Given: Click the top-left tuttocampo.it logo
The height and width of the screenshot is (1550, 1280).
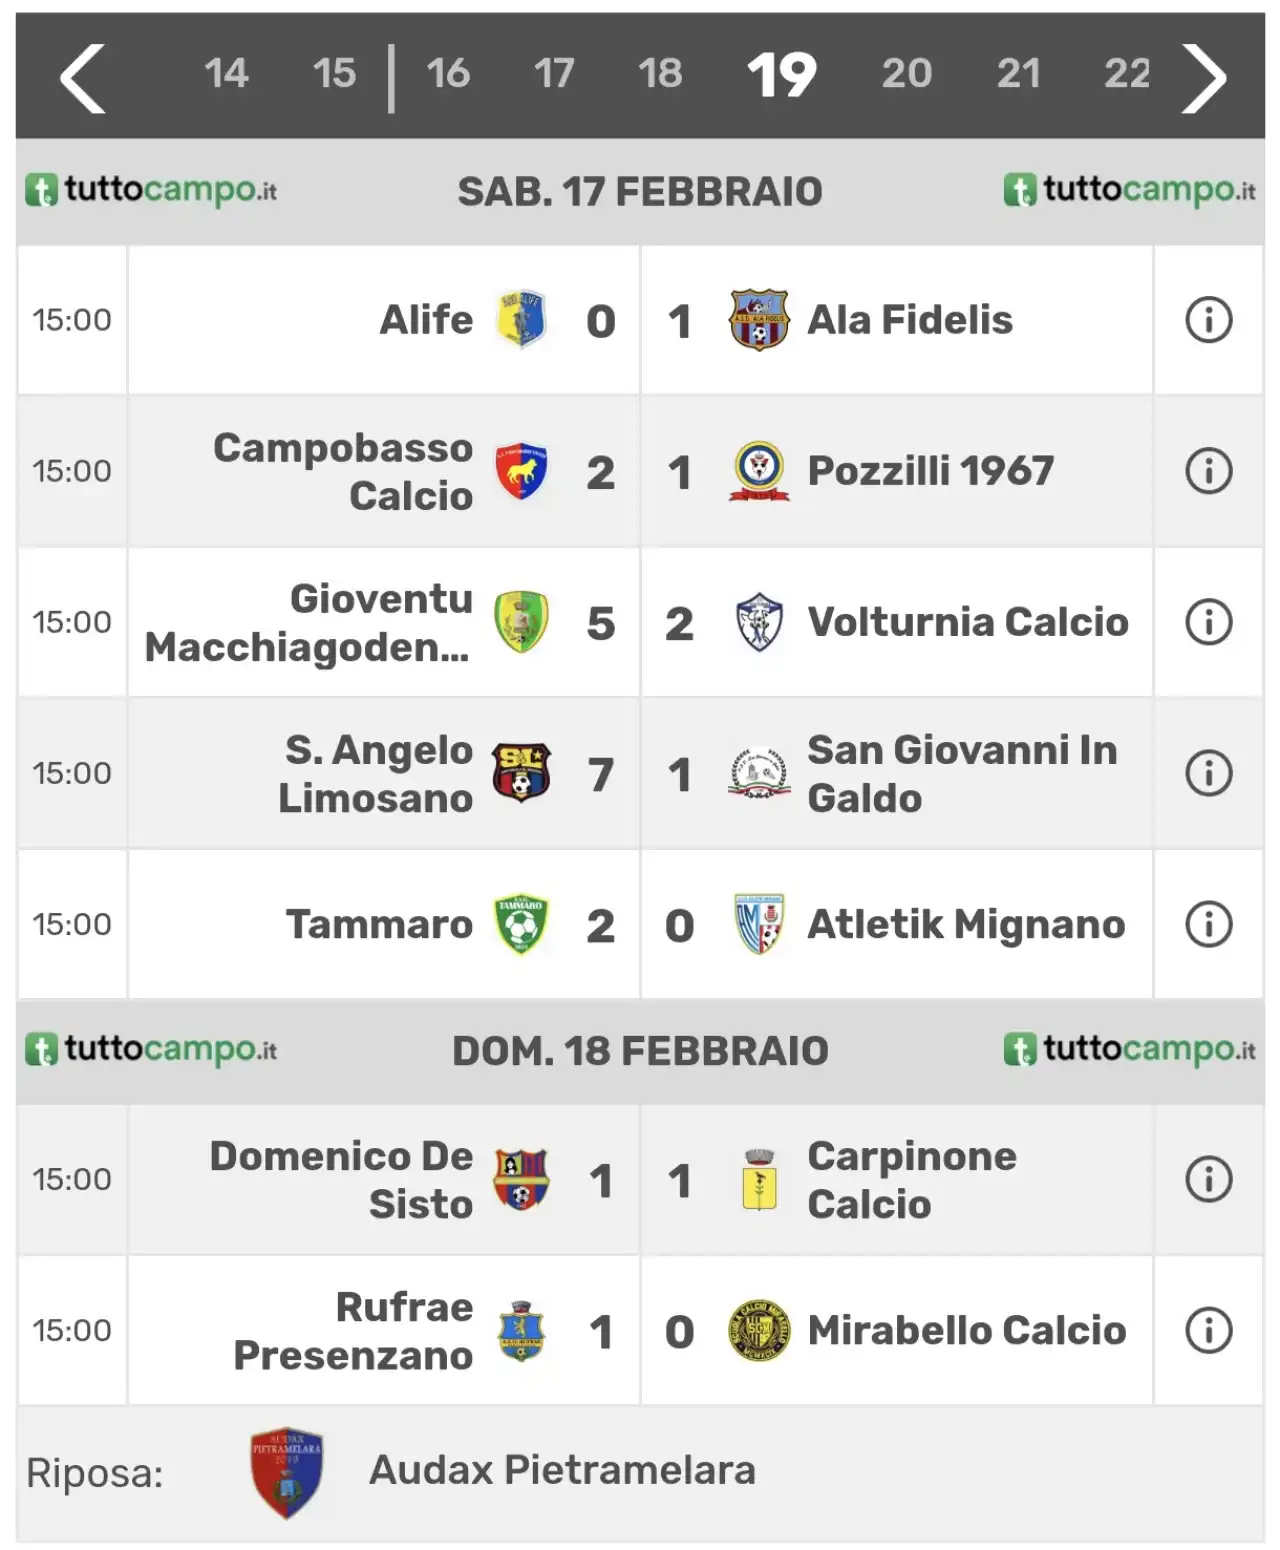Looking at the screenshot, I should 150,190.
